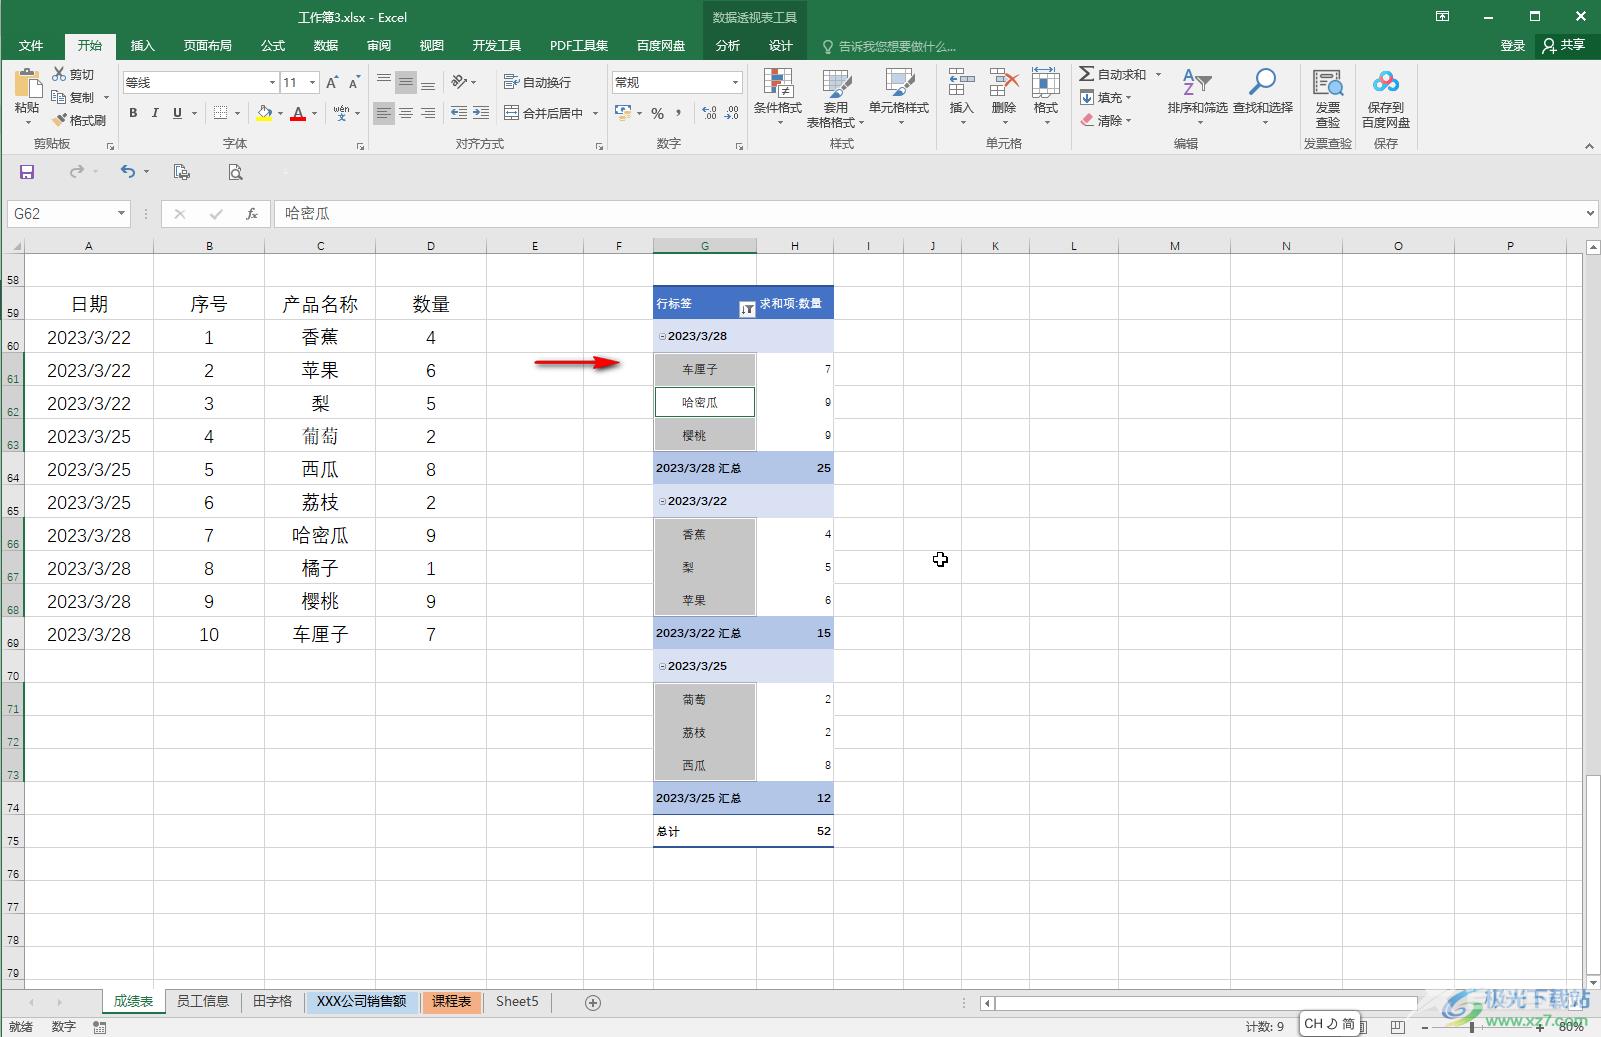Toggle italic formatting

(x=155, y=113)
